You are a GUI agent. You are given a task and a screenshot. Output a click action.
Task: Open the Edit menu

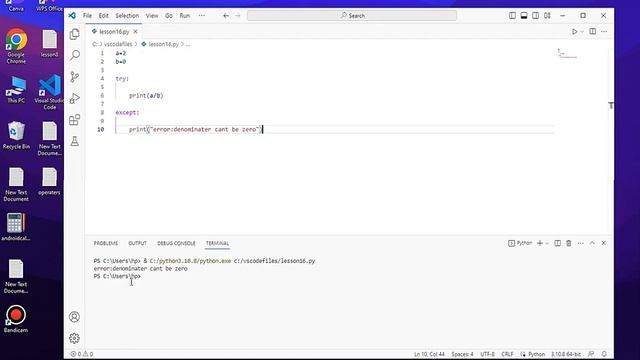[103, 16]
